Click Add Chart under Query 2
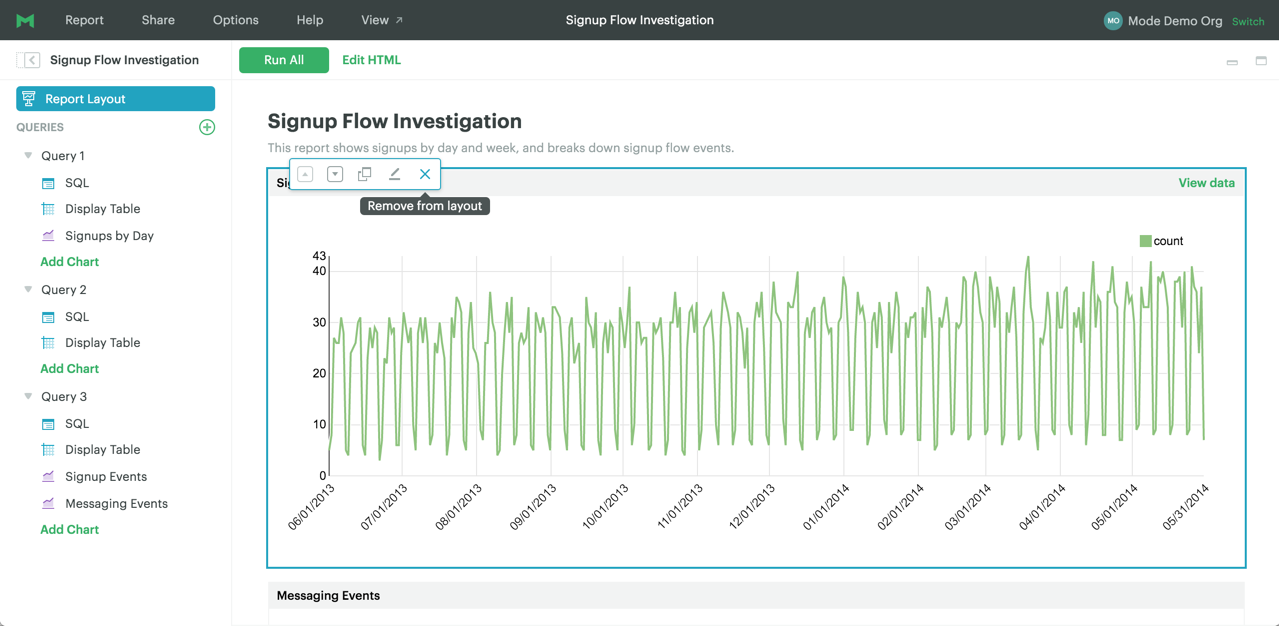1279x626 pixels. click(69, 369)
